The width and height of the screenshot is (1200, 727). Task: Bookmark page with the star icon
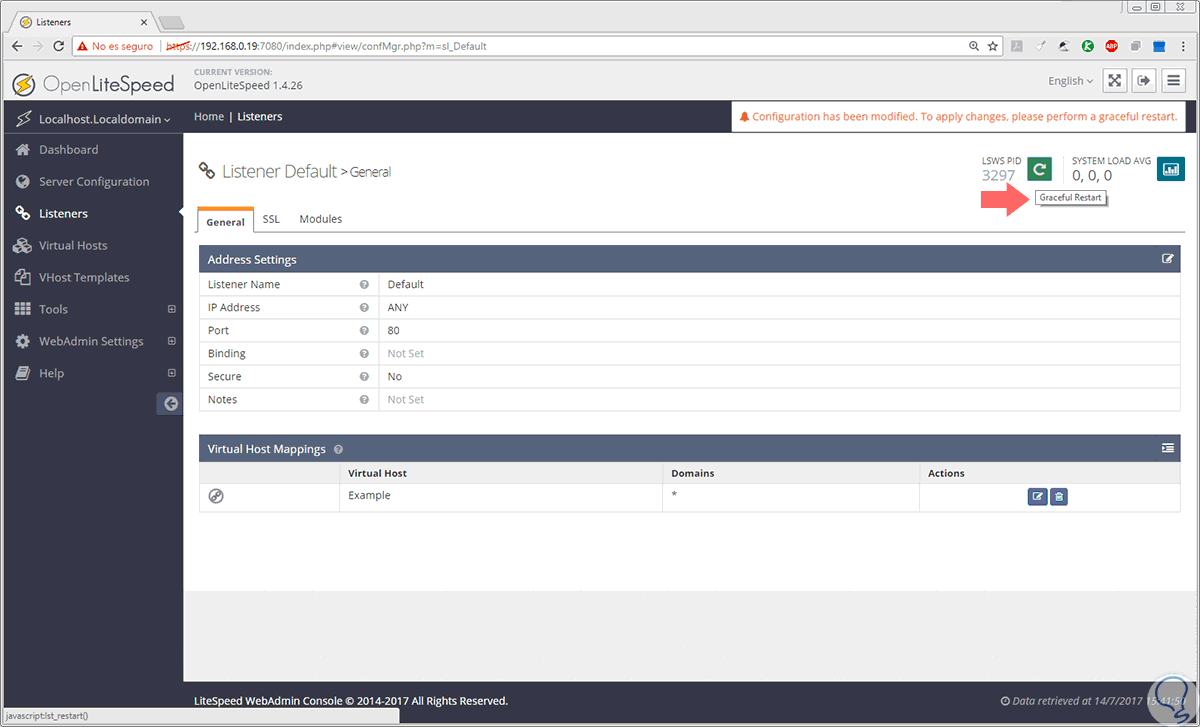993,46
